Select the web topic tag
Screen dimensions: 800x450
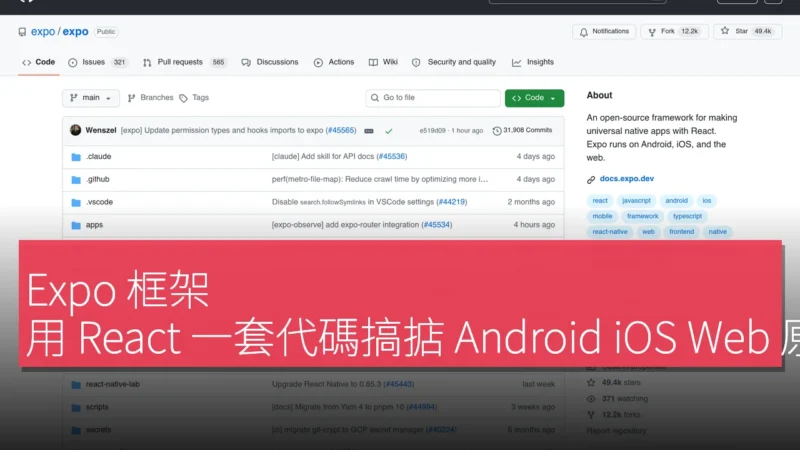click(648, 232)
